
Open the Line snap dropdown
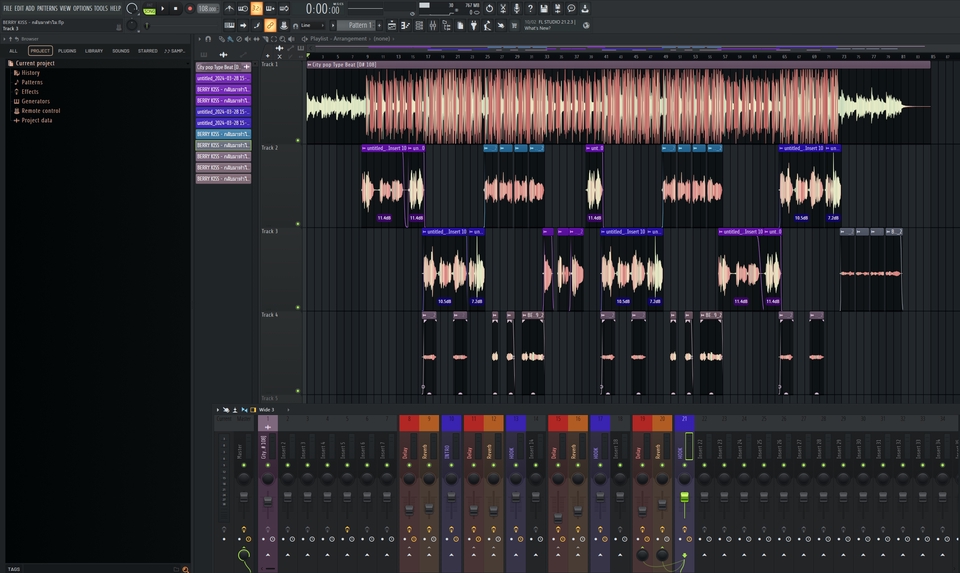click(315, 25)
